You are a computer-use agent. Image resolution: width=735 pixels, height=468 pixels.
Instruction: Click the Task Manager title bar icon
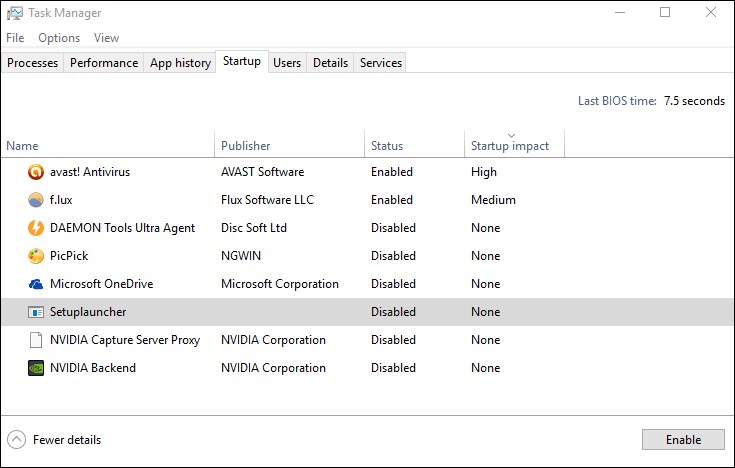(15, 13)
